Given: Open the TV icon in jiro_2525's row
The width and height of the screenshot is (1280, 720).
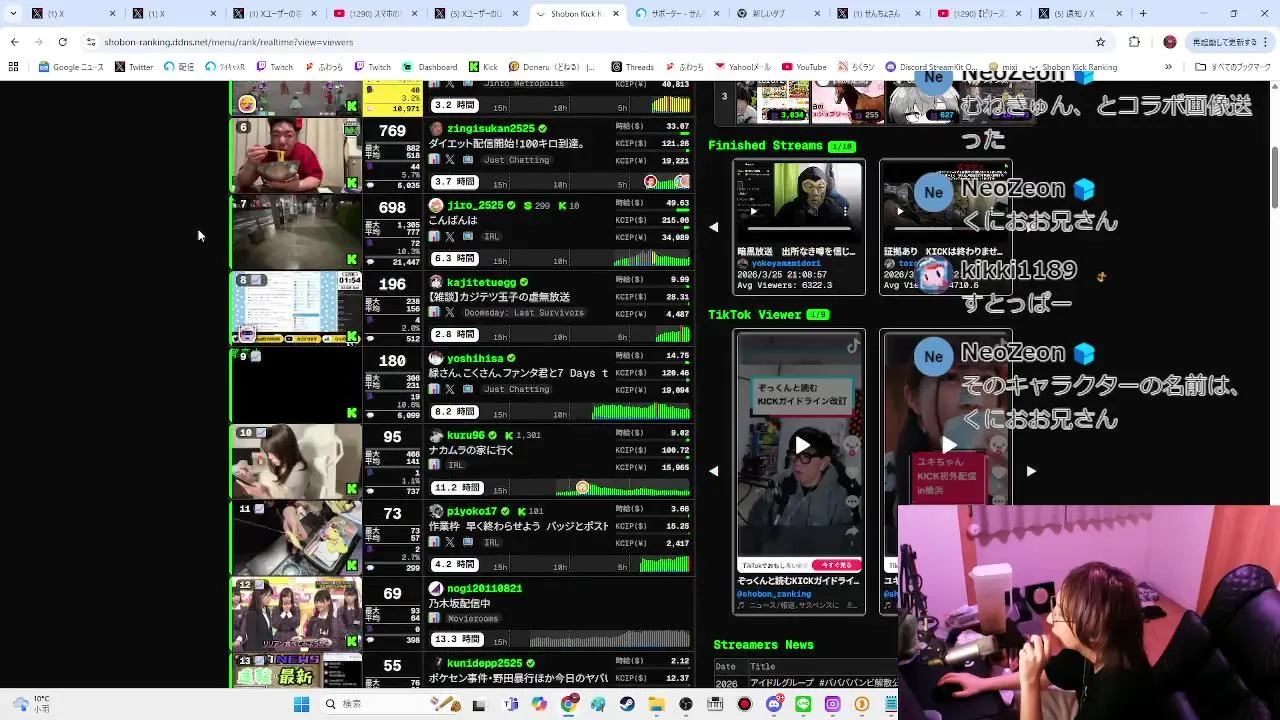Looking at the screenshot, I should pyautogui.click(x=467, y=237).
